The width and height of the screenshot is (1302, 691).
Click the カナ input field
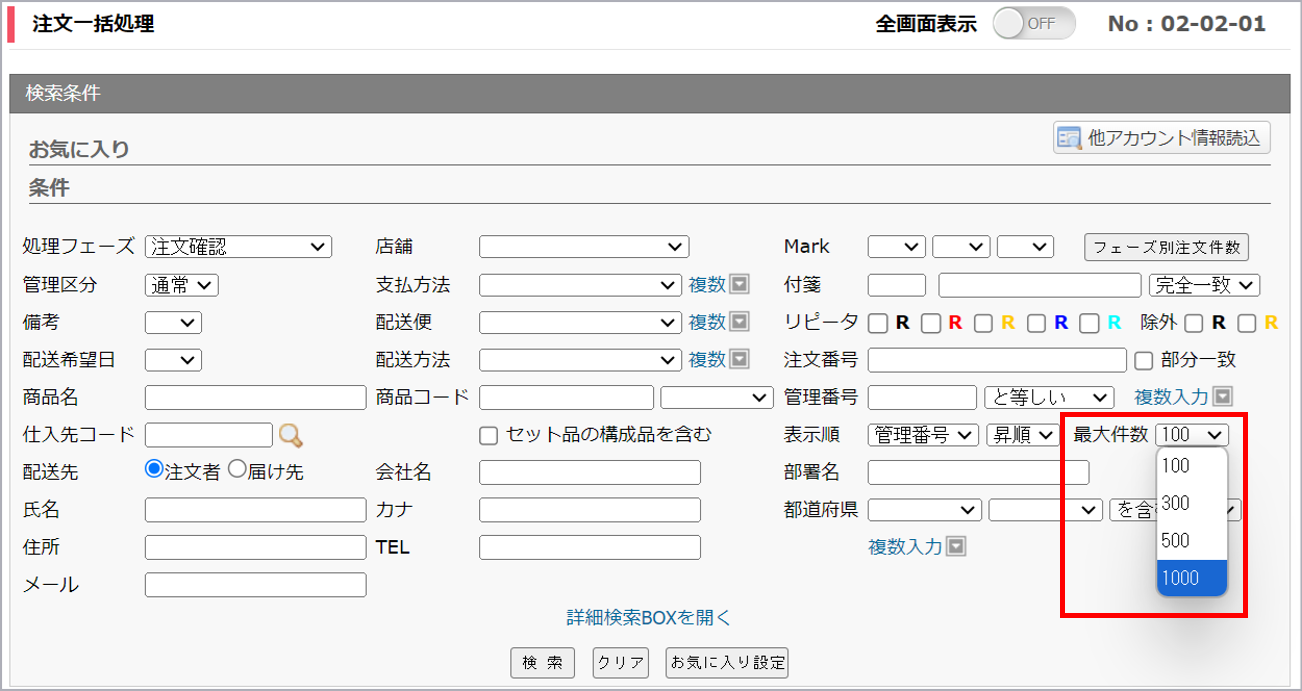pos(590,510)
